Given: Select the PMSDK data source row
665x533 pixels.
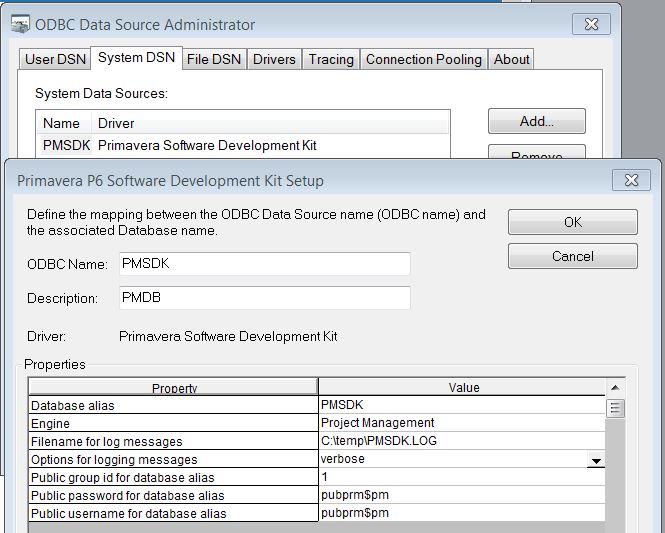Looking at the screenshot, I should pos(243,145).
